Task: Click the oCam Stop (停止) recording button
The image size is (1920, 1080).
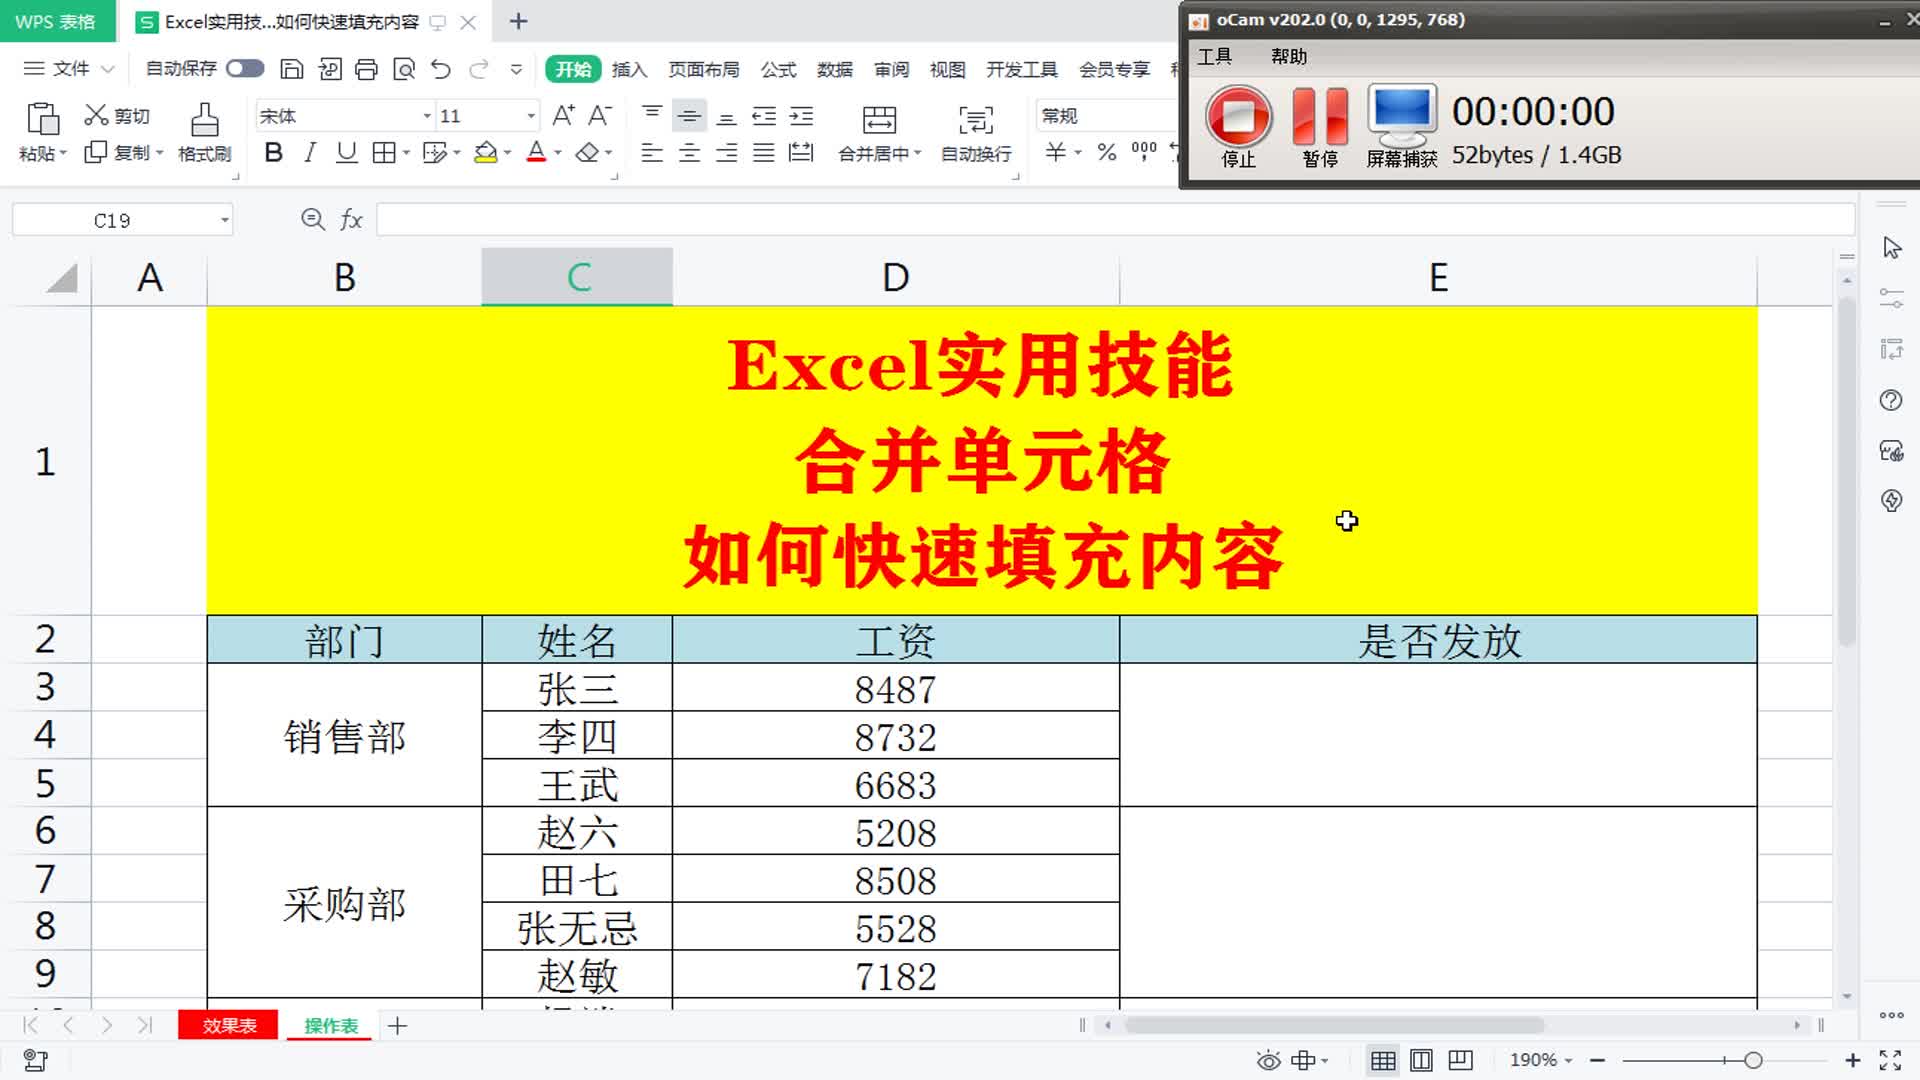Action: tap(1238, 118)
